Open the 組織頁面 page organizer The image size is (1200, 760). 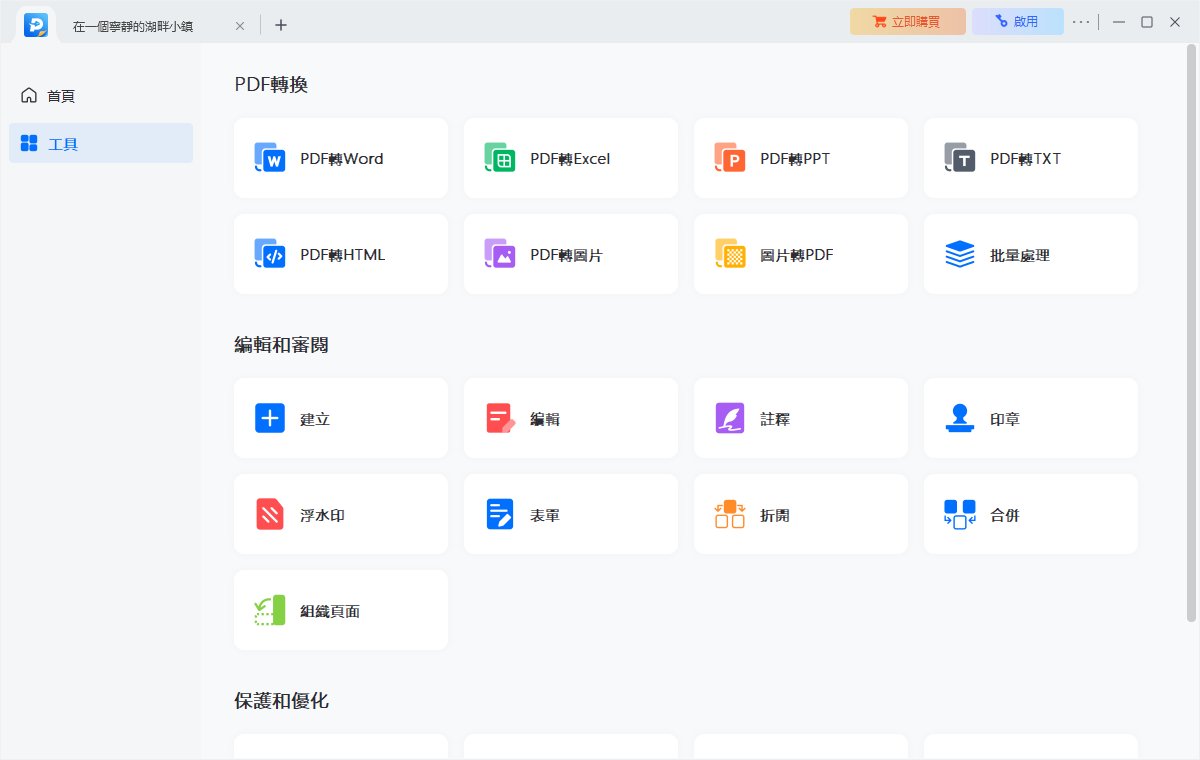[x=340, y=610]
